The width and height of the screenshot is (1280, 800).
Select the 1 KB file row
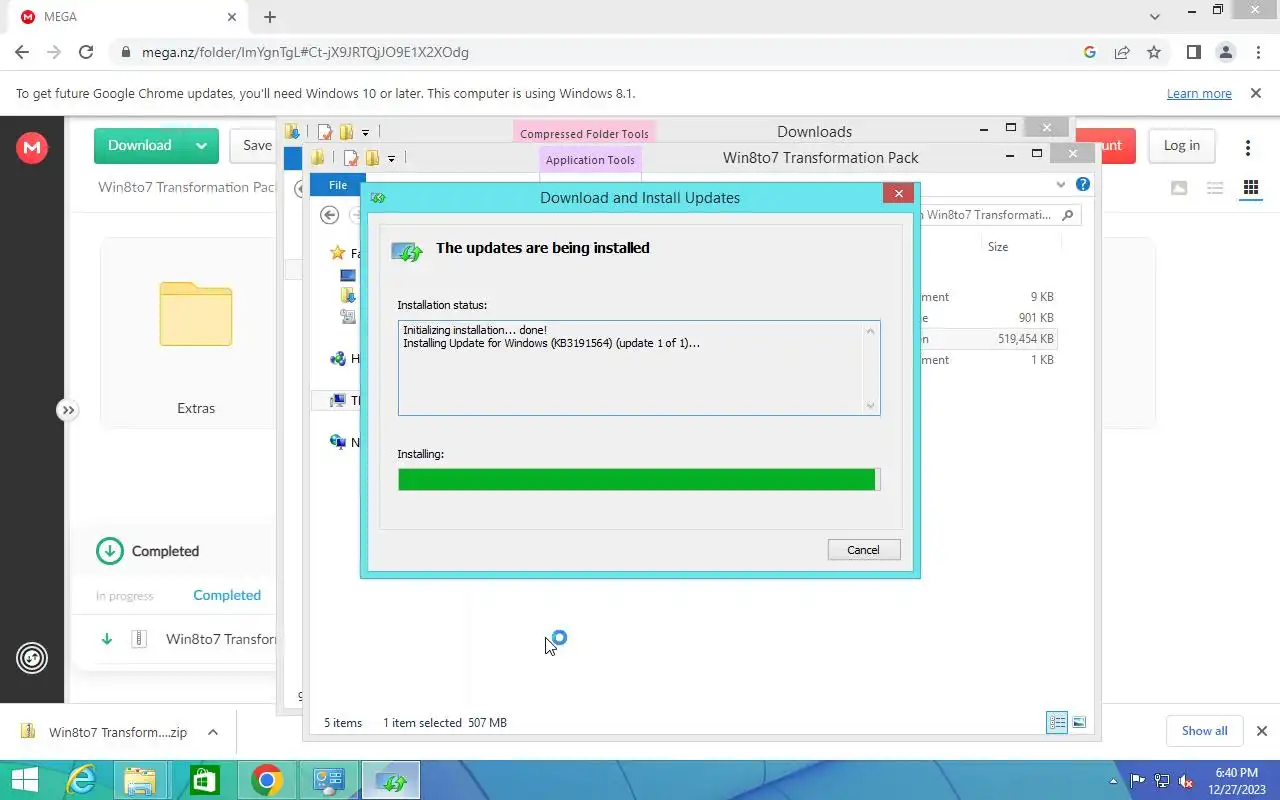tap(988, 360)
